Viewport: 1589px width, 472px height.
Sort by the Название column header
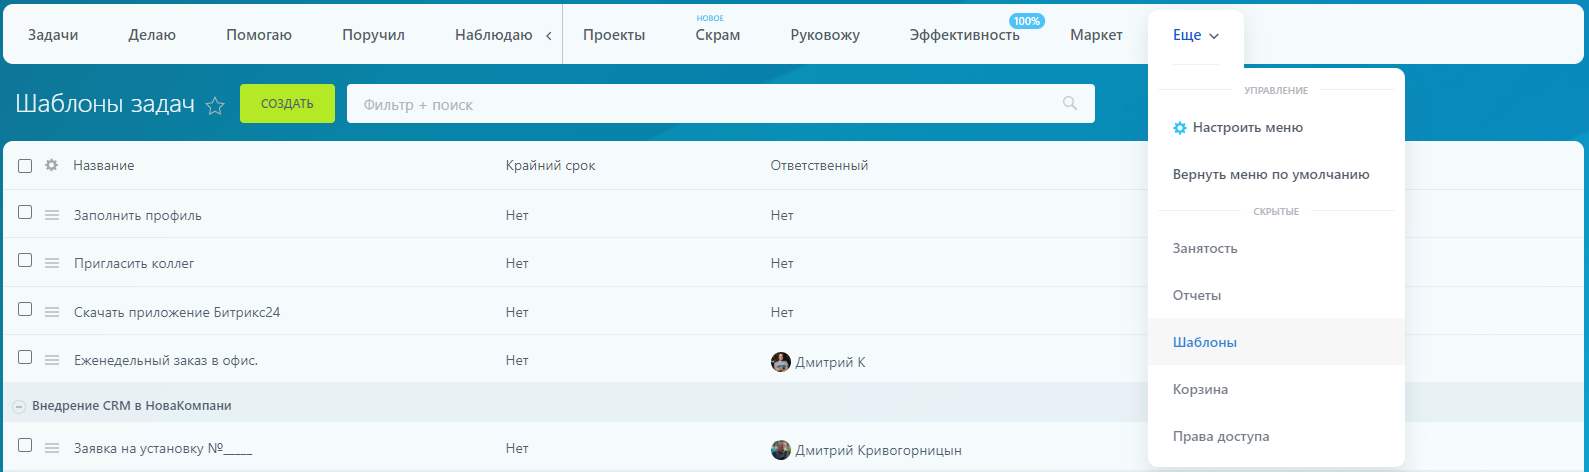pos(104,165)
